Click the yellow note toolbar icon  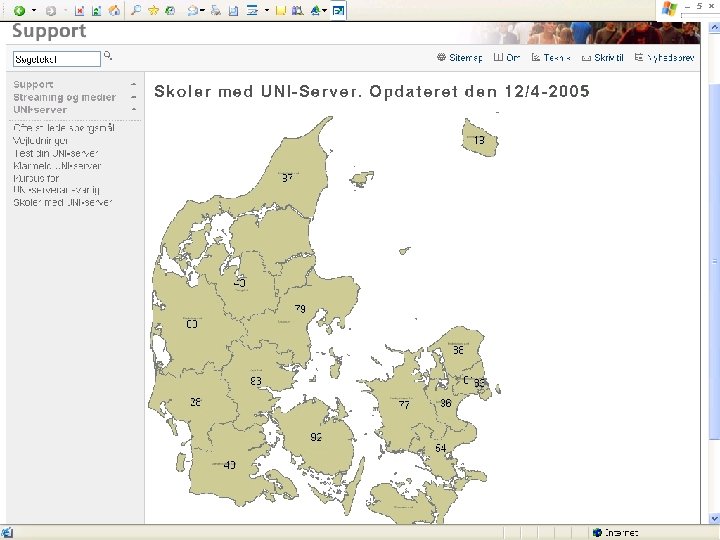[281, 10]
